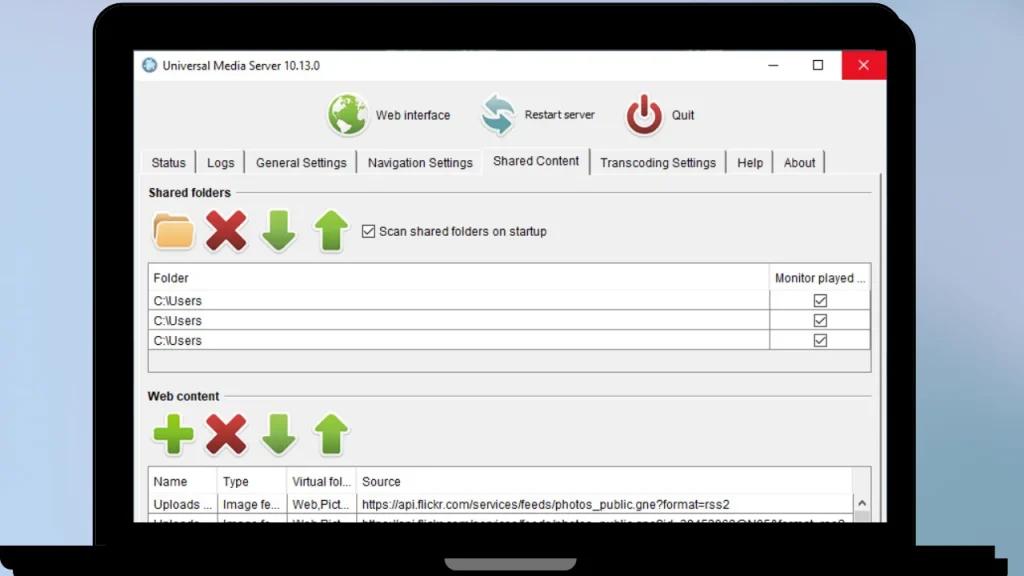Toggle Scan shared folders on startup
Image resolution: width=1024 pixels, height=576 pixels.
(x=368, y=231)
